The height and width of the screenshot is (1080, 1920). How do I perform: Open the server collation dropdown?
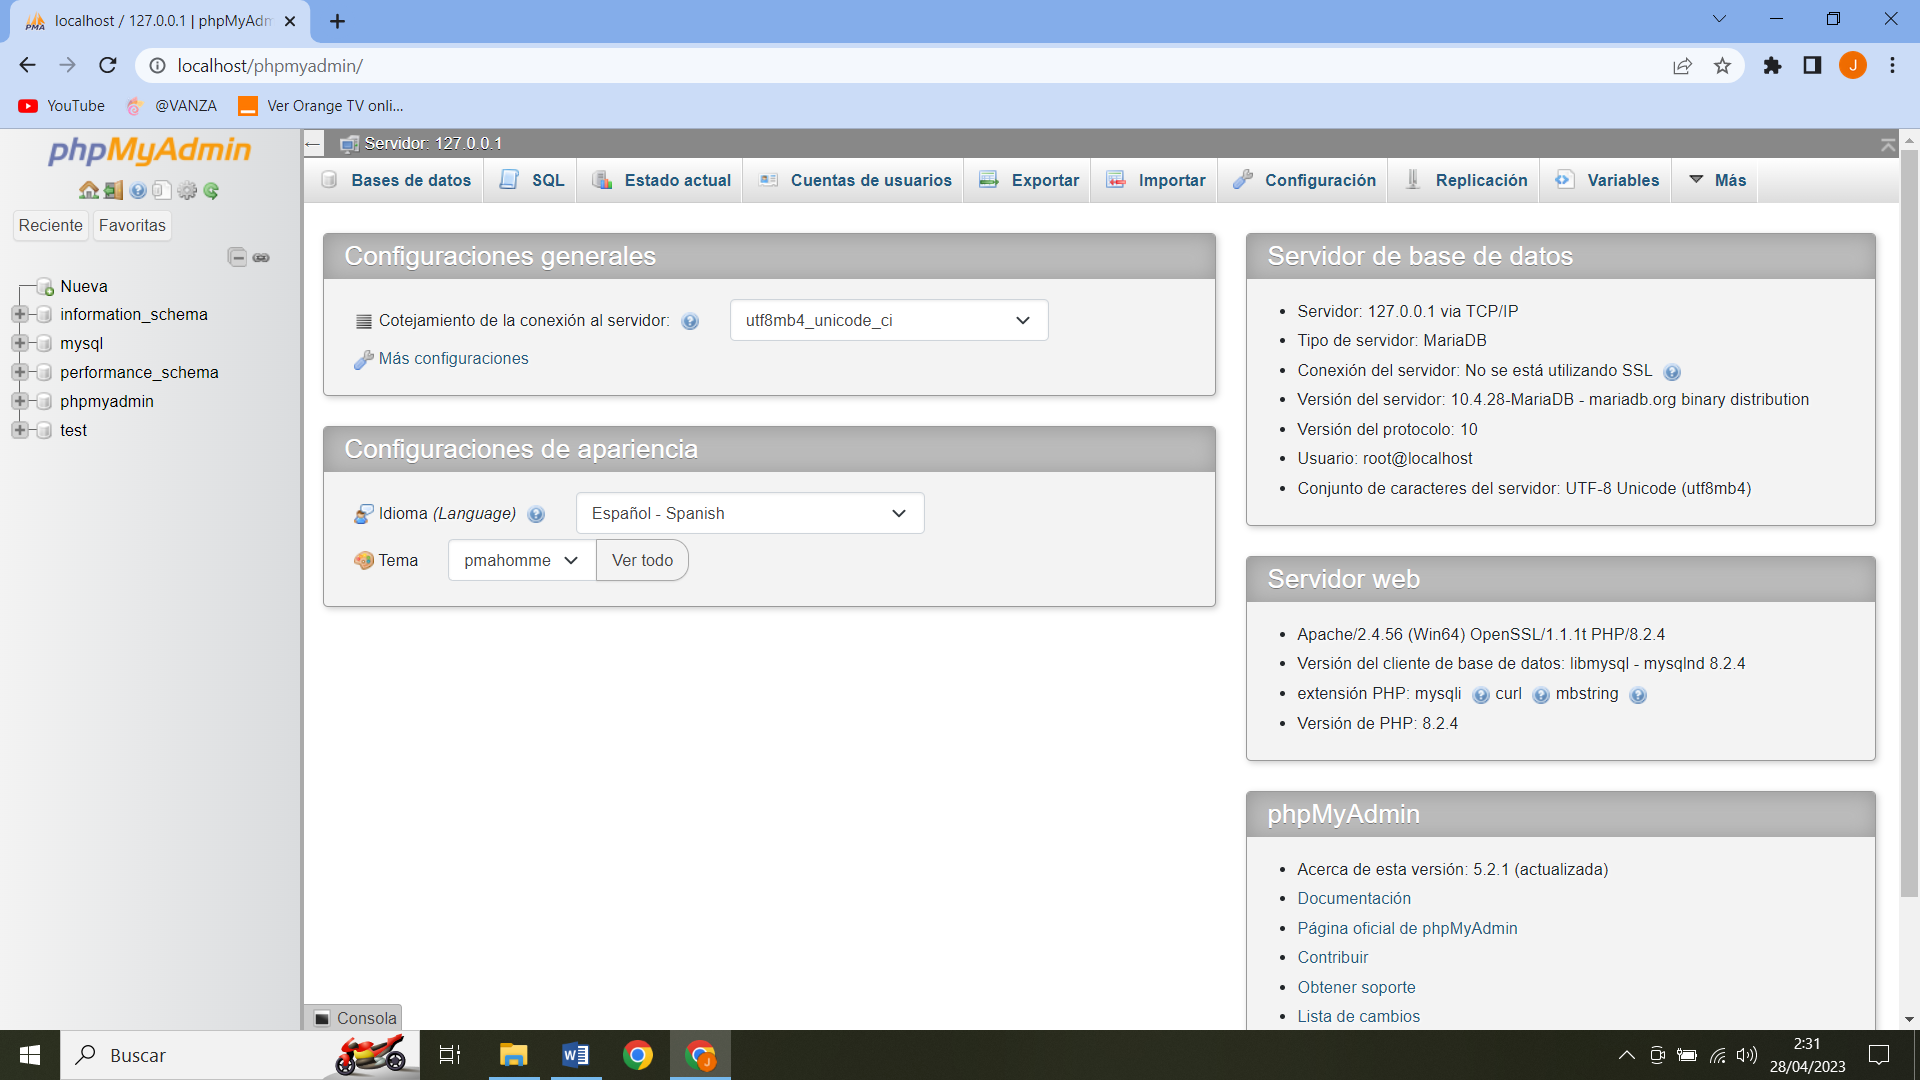click(888, 320)
